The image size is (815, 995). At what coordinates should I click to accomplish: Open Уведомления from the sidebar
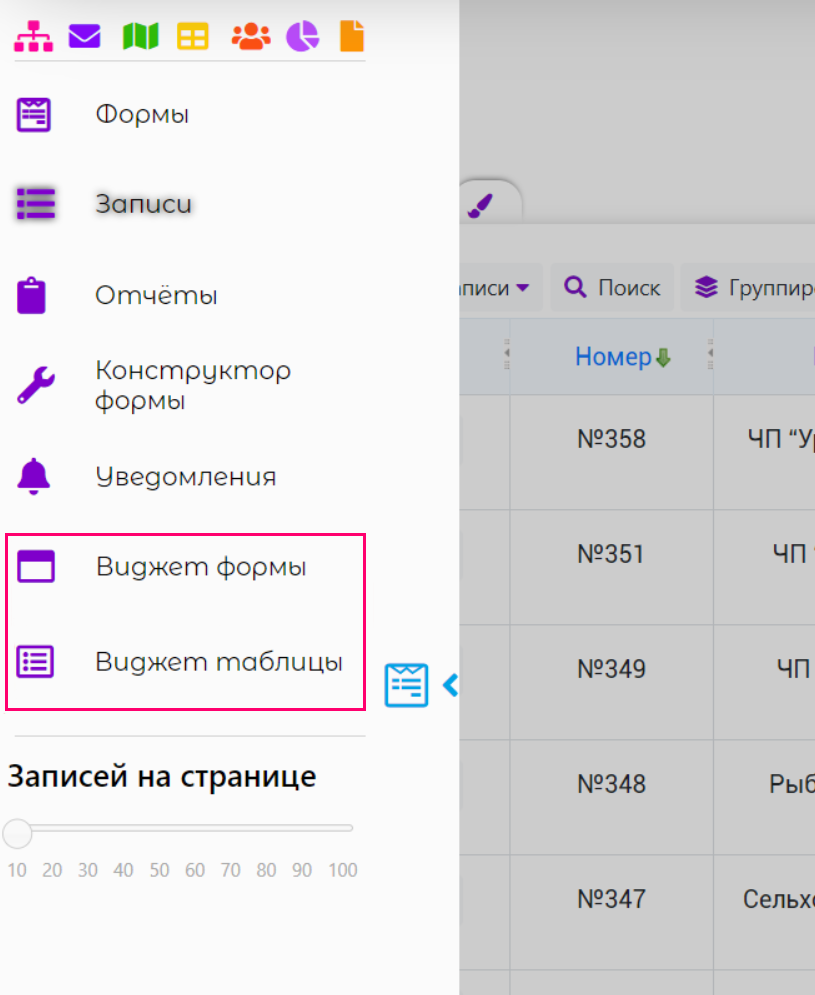[x=185, y=477]
